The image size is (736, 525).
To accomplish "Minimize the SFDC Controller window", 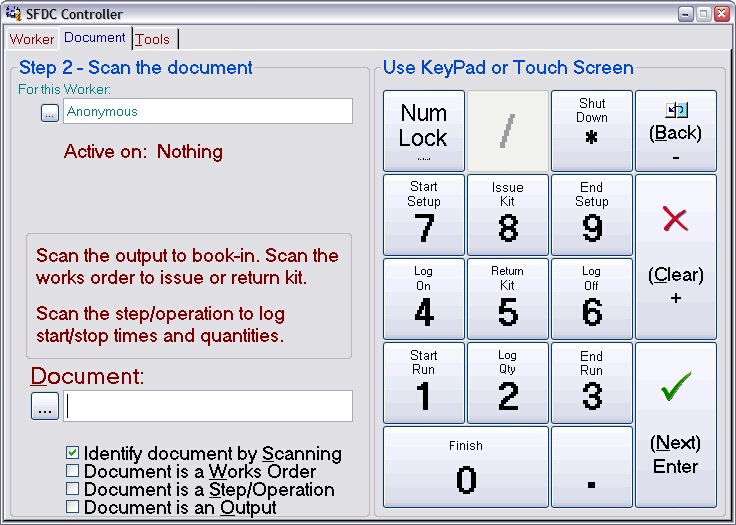I will pyautogui.click(x=686, y=14).
